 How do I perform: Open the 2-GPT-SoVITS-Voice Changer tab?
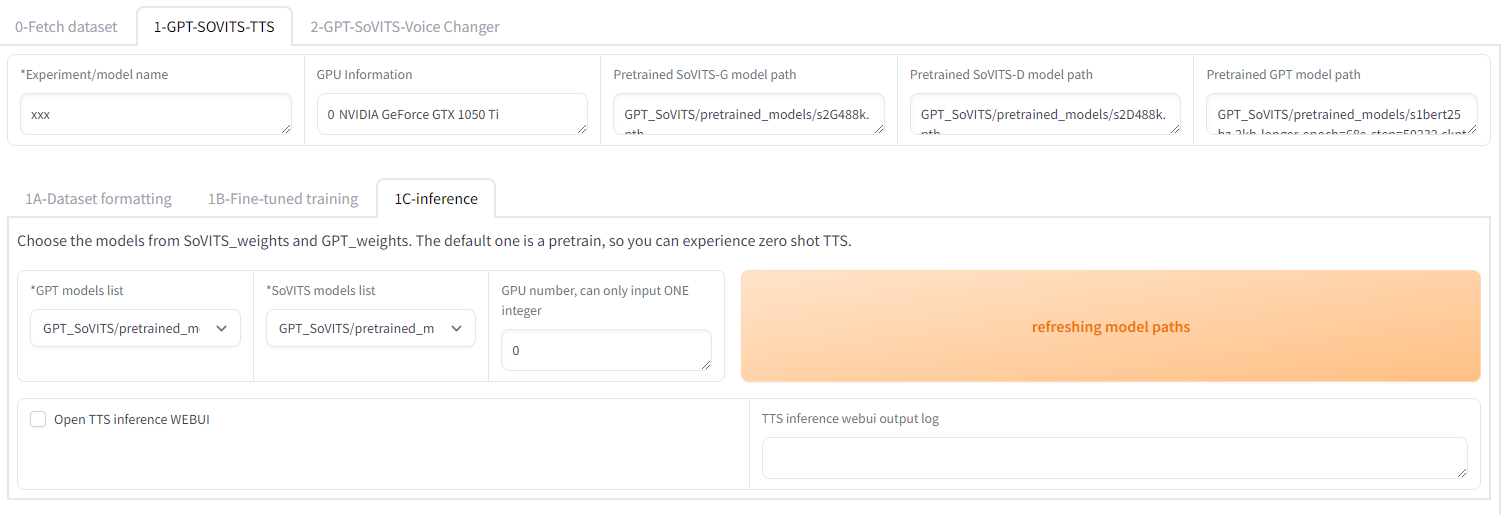pyautogui.click(x=404, y=27)
